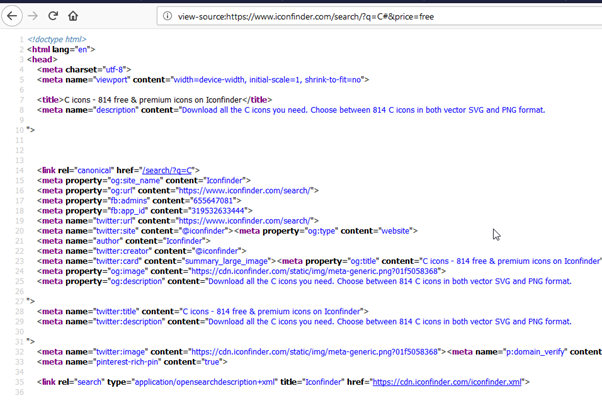Select the meta charset utf-8 line

click(x=84, y=70)
